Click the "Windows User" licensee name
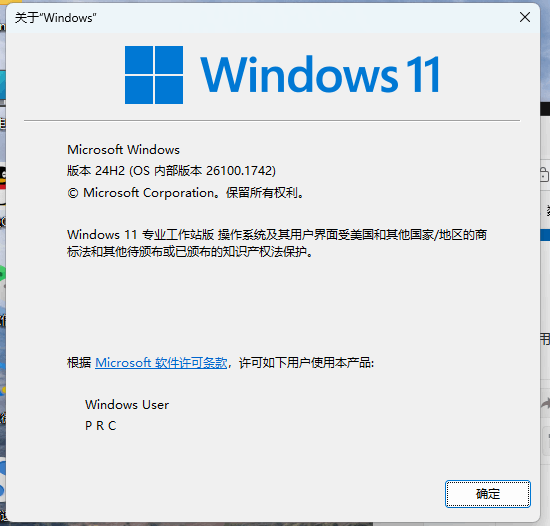 click(x=127, y=405)
